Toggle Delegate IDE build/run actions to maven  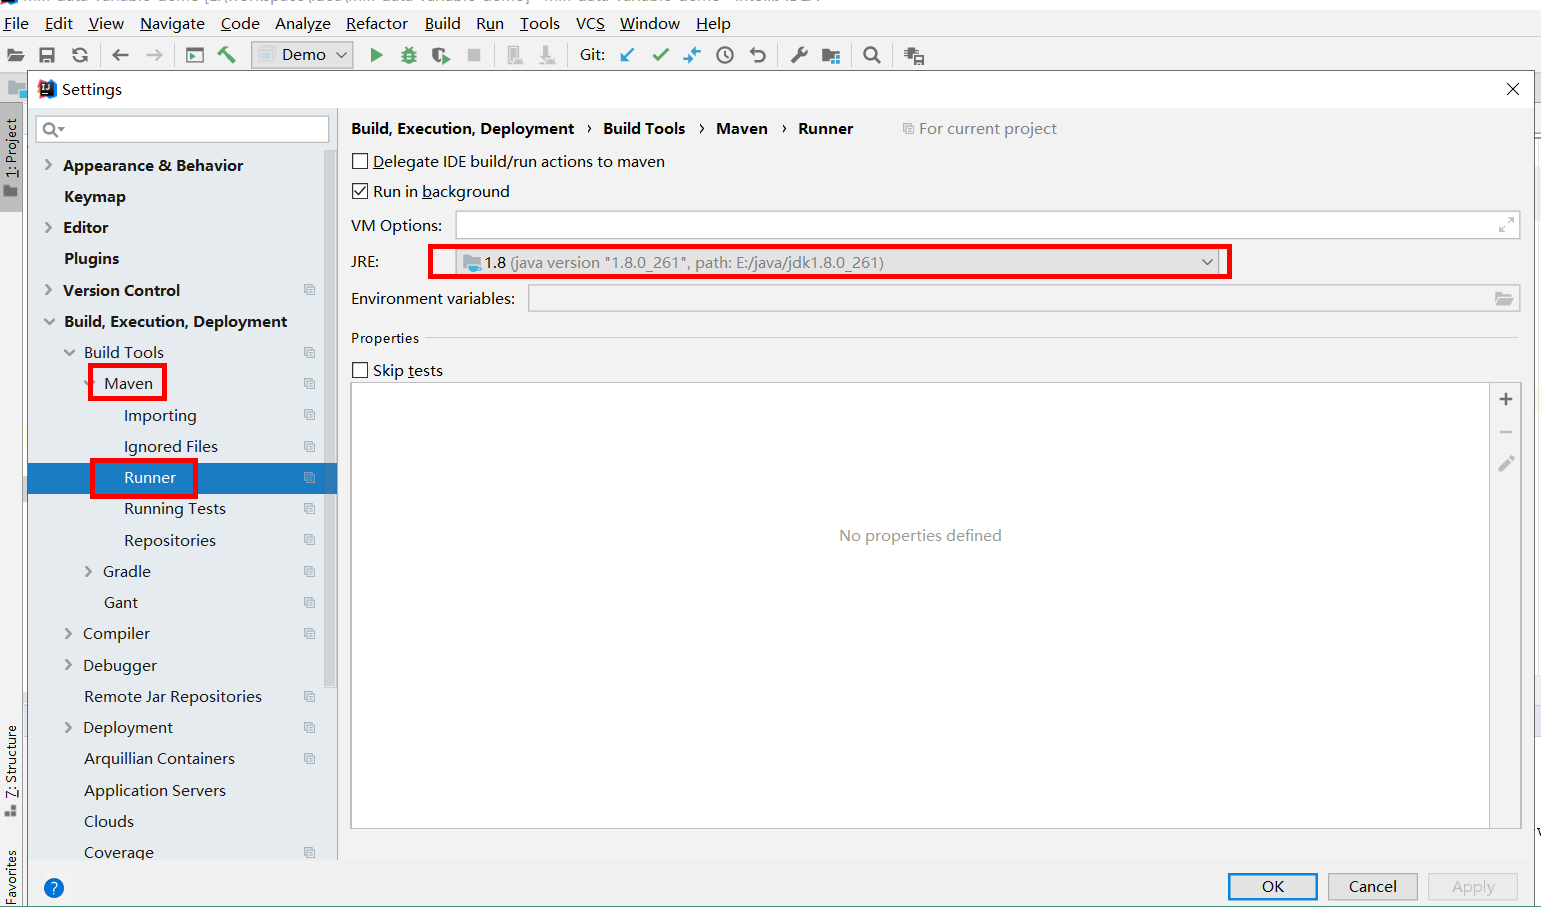pyautogui.click(x=360, y=161)
